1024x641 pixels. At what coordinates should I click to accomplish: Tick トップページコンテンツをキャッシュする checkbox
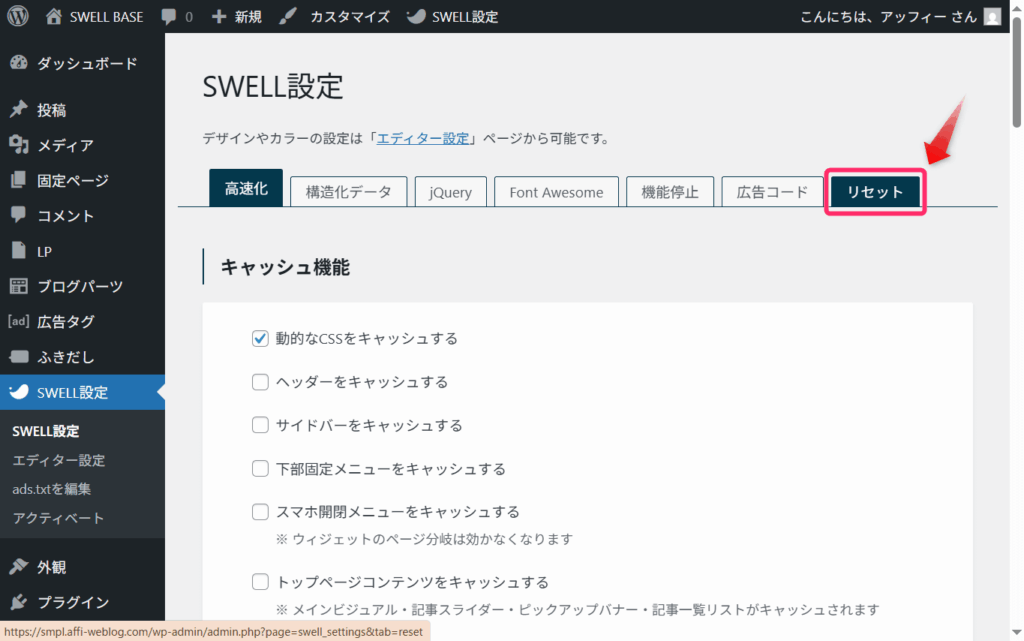[x=260, y=582]
